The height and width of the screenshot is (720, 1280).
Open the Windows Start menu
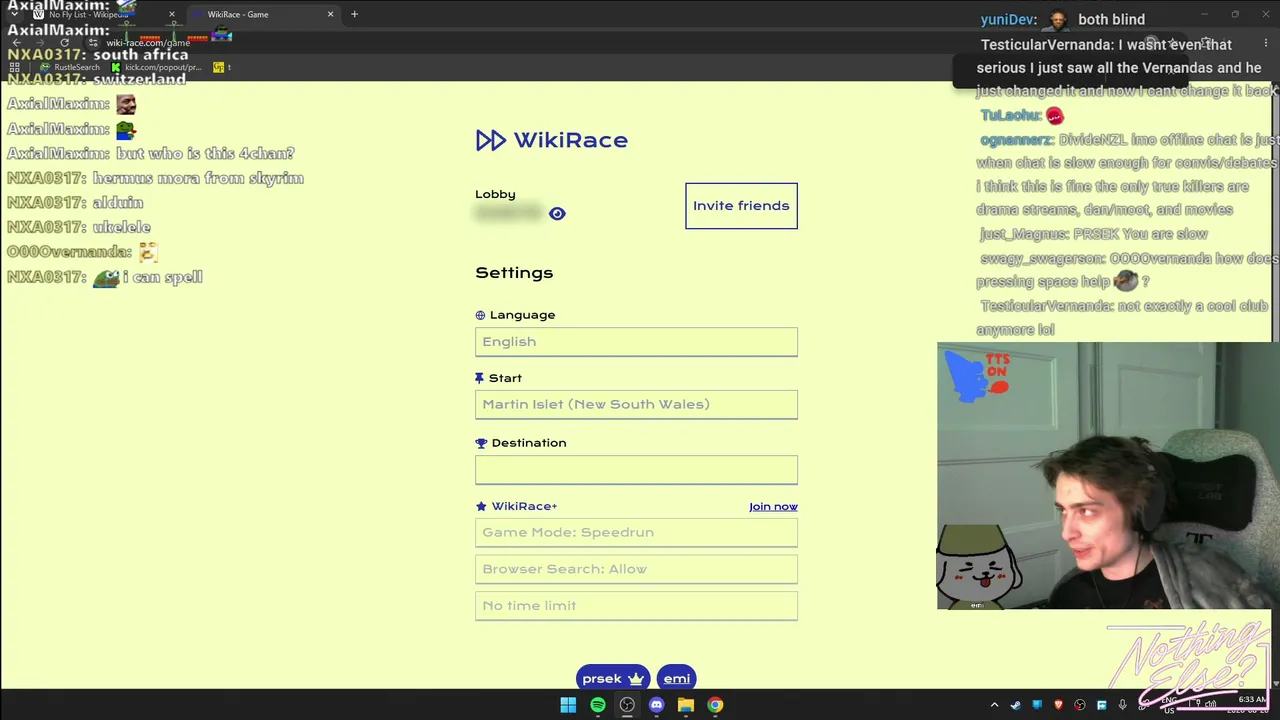click(x=568, y=705)
